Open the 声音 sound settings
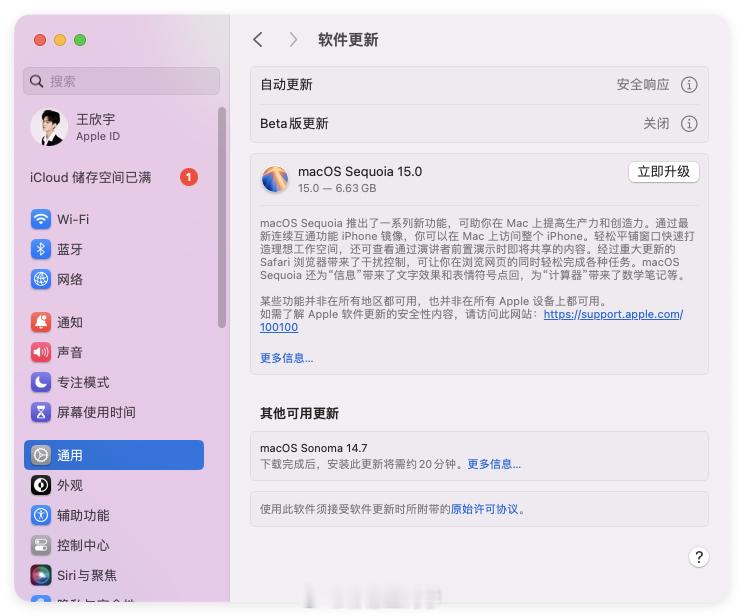The image size is (743, 616). coord(114,352)
